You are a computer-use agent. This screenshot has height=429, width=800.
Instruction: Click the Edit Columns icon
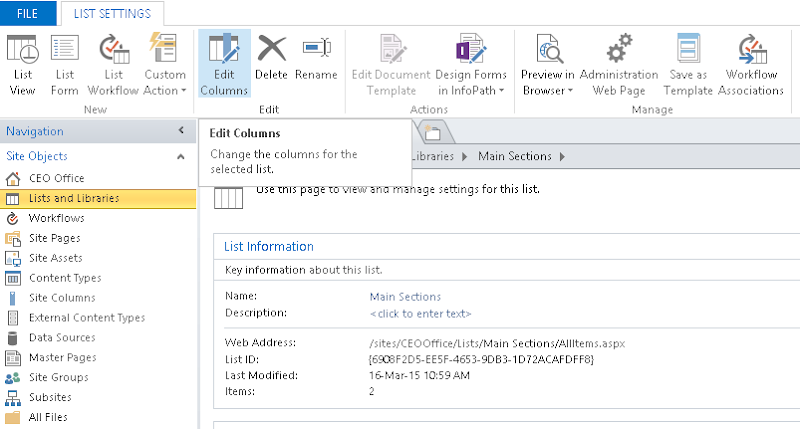(x=223, y=49)
